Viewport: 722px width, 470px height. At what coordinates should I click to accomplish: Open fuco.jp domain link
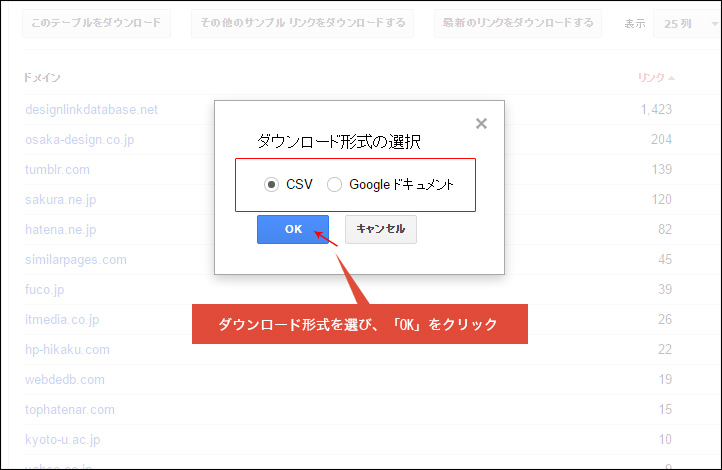44,290
